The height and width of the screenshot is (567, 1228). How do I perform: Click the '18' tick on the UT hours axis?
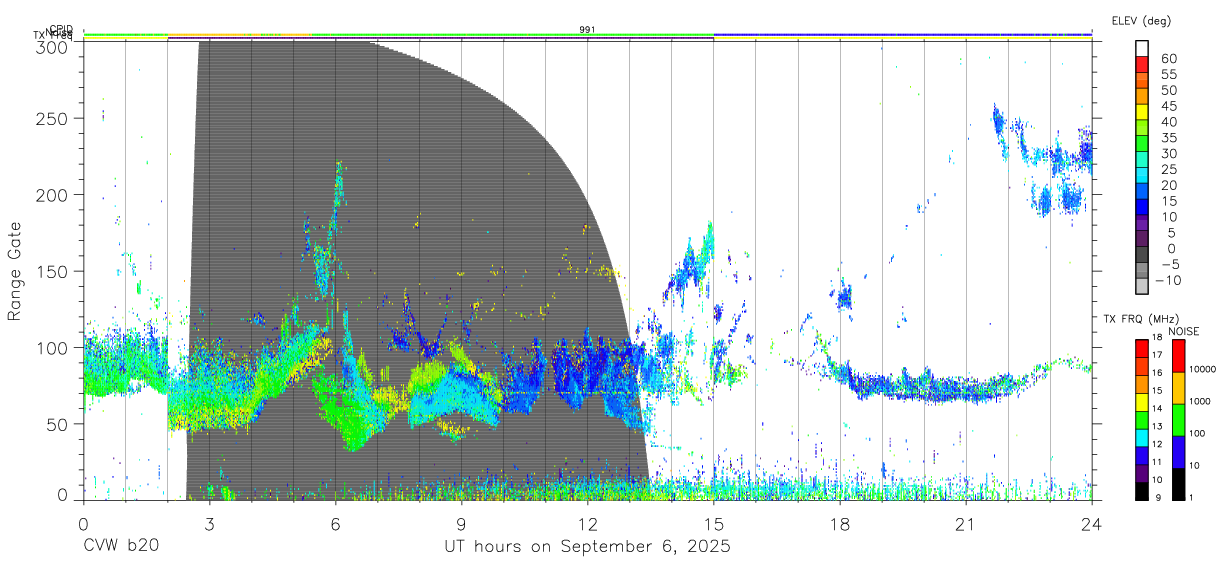(839, 523)
